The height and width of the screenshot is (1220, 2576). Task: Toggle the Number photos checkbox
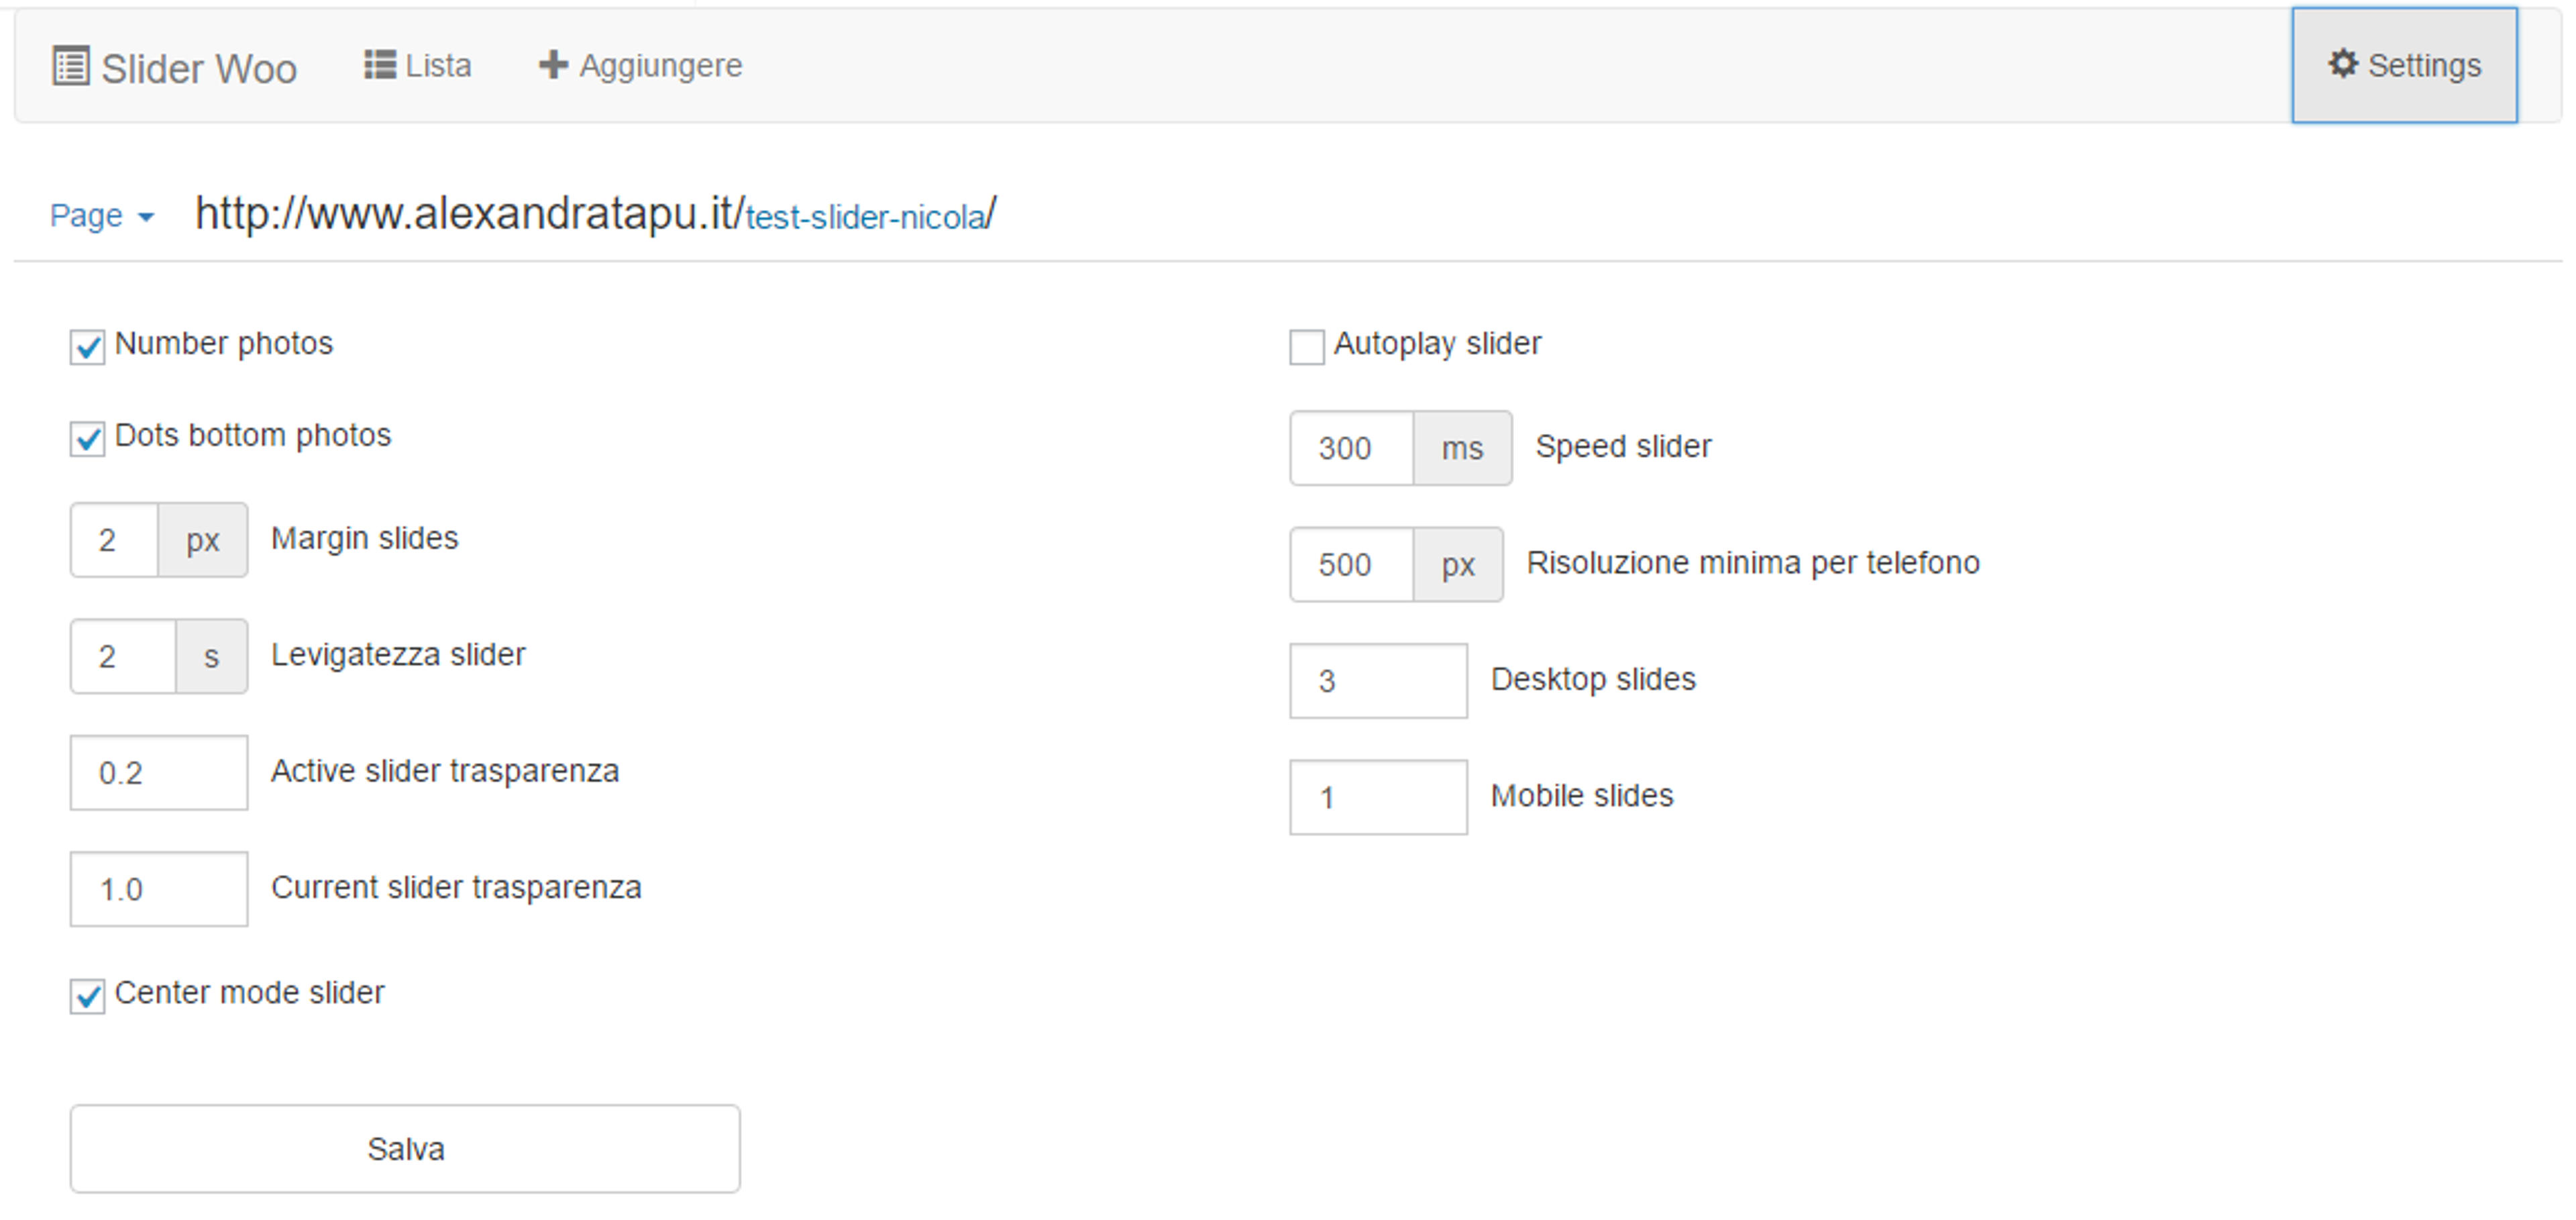[88, 347]
